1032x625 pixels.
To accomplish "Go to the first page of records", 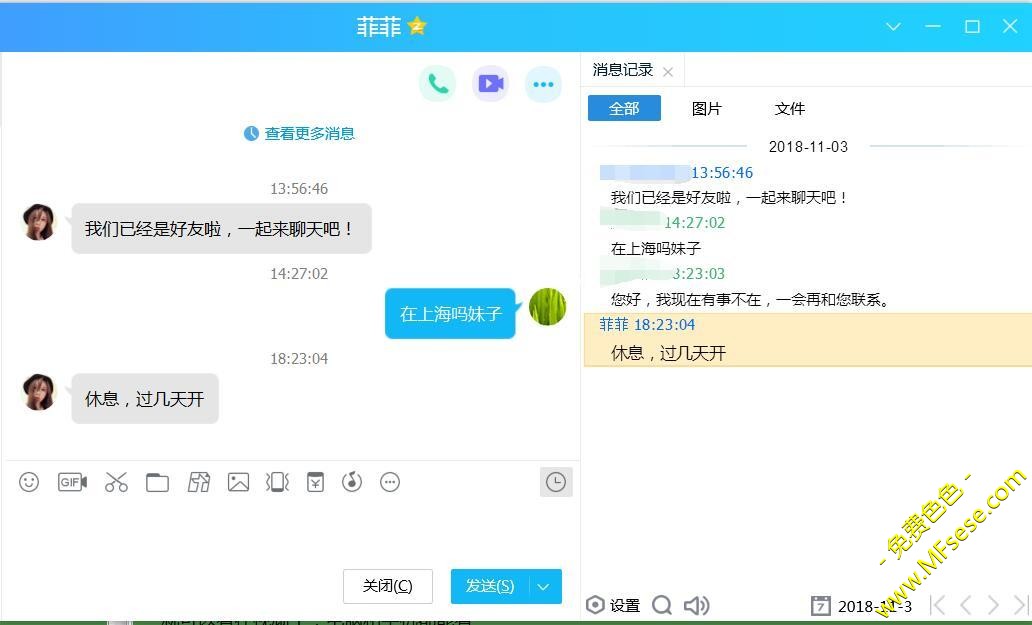I will (938, 605).
